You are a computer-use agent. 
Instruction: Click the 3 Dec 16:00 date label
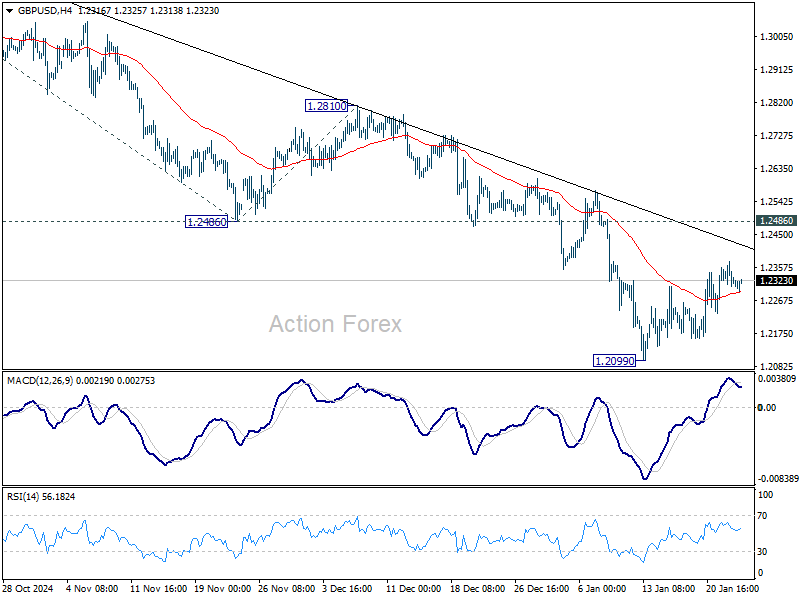point(348,588)
